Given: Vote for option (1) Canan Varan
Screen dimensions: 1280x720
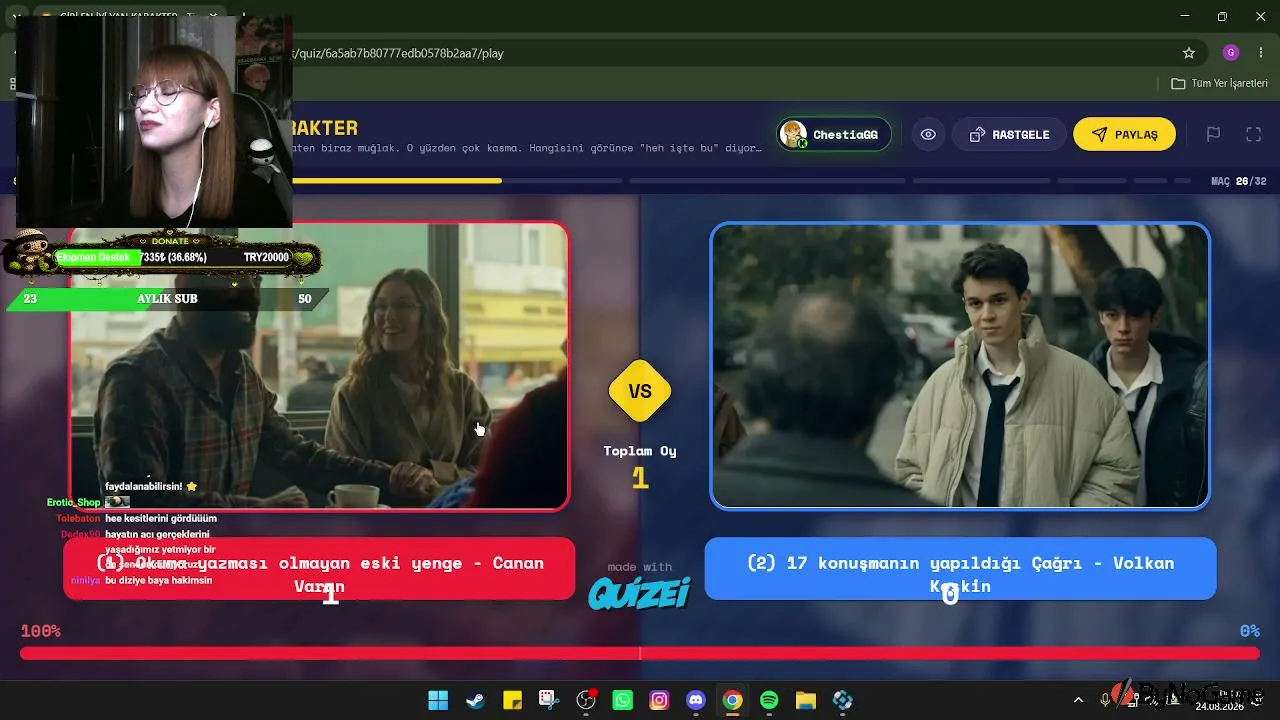Looking at the screenshot, I should pyautogui.click(x=319, y=569).
